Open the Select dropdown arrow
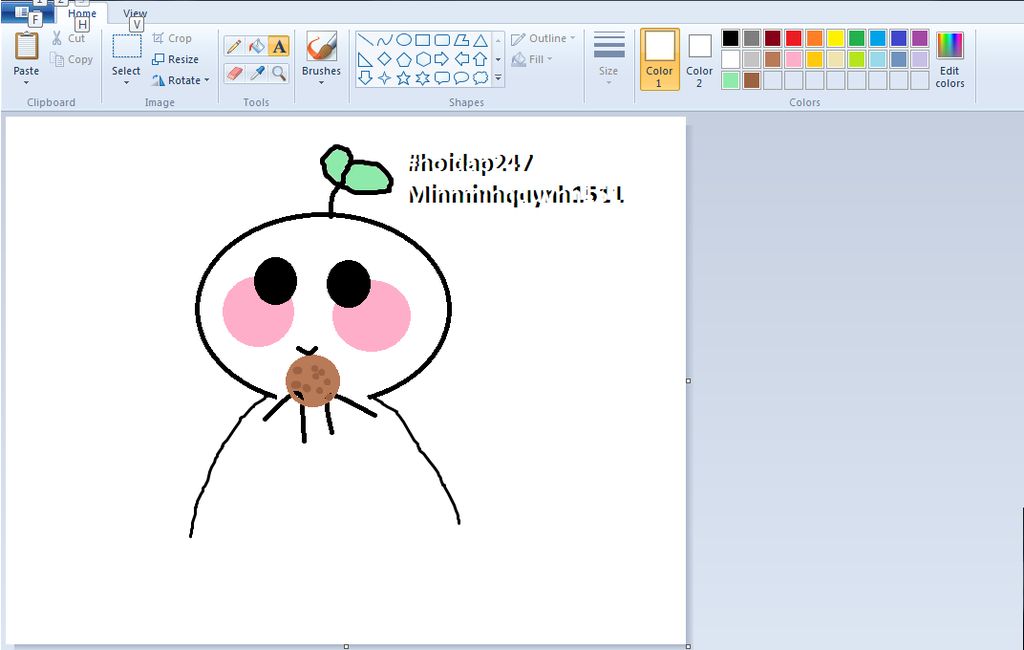Screen dimensions: 1024x650 tap(126, 83)
